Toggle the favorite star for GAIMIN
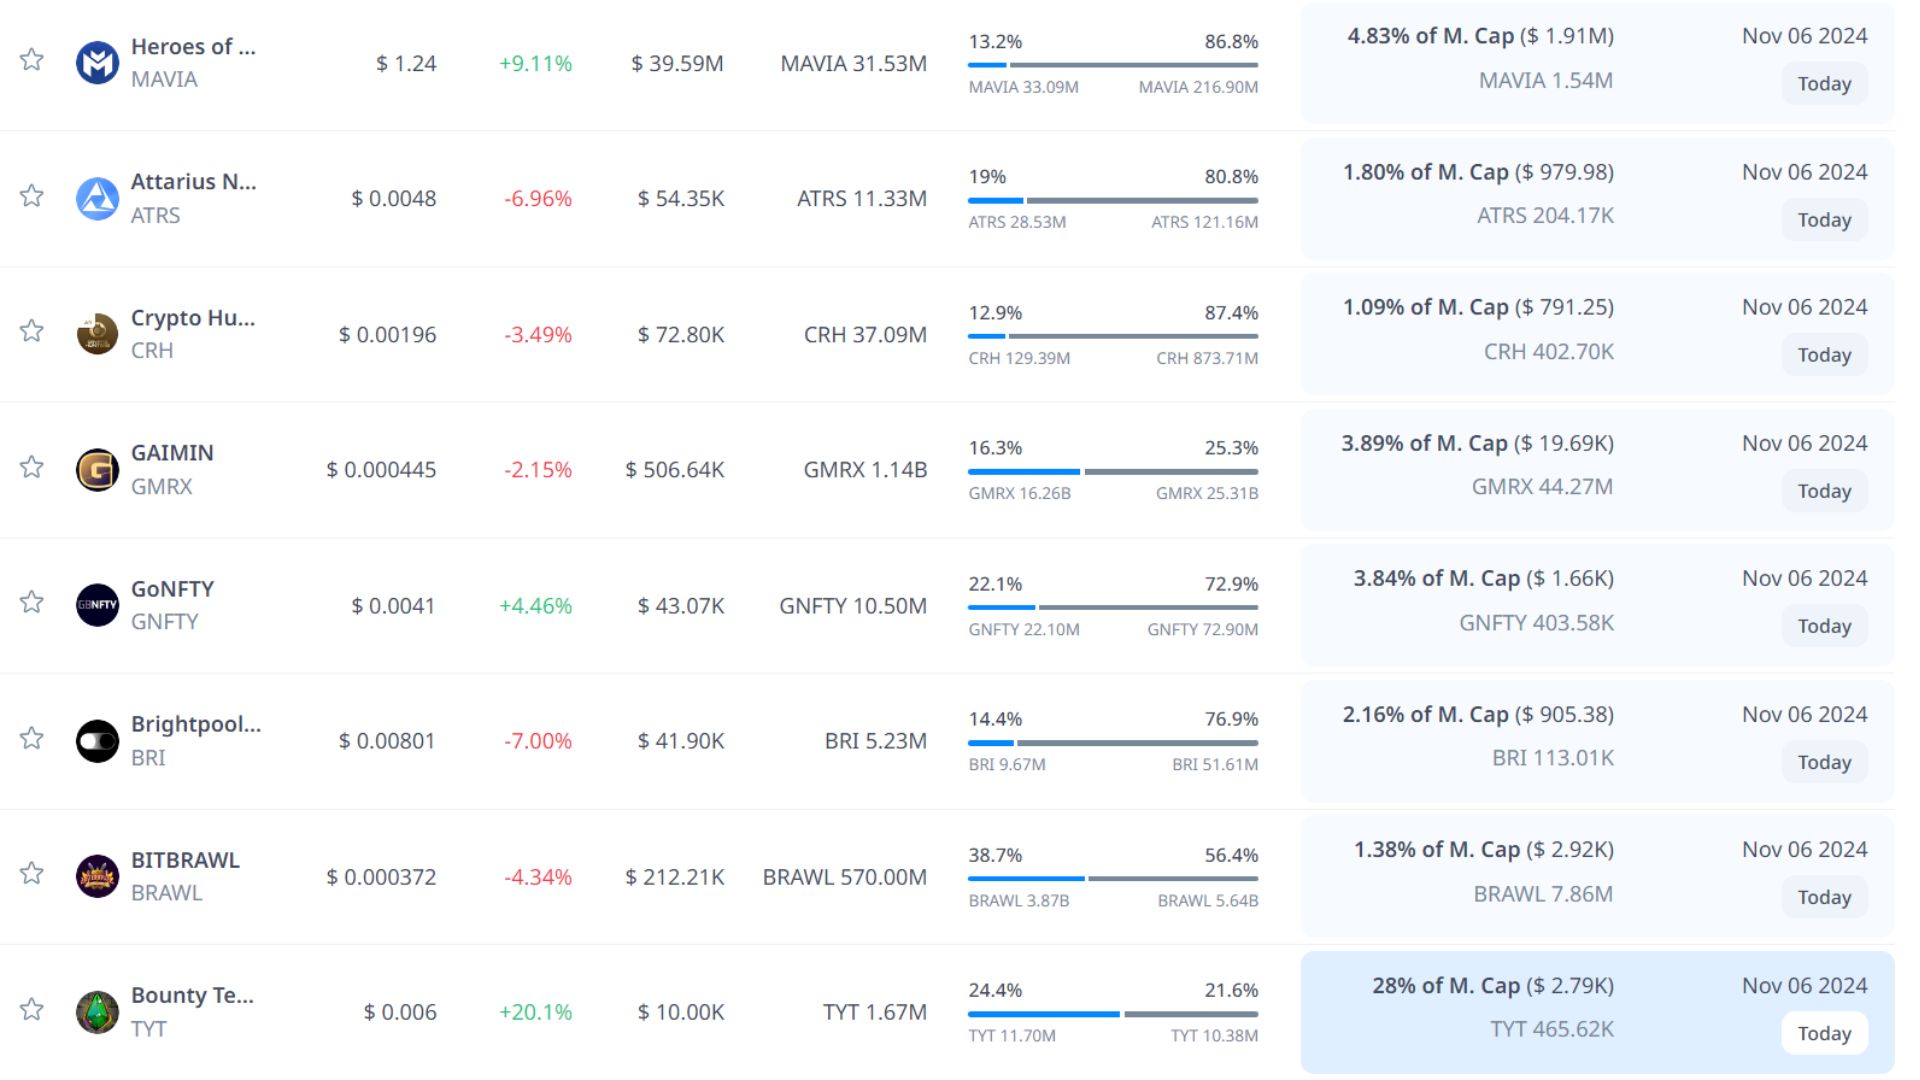 [32, 467]
